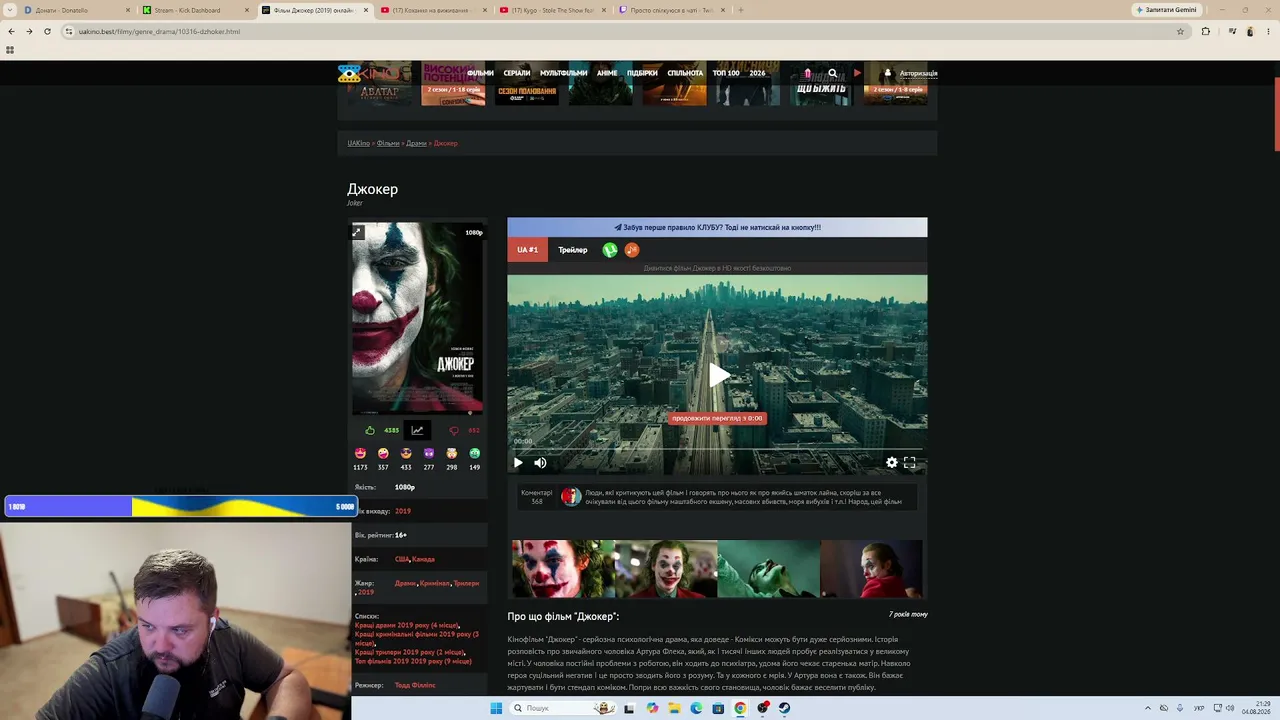
Task: Click the green torrent download icon
Action: pyautogui.click(x=610, y=250)
